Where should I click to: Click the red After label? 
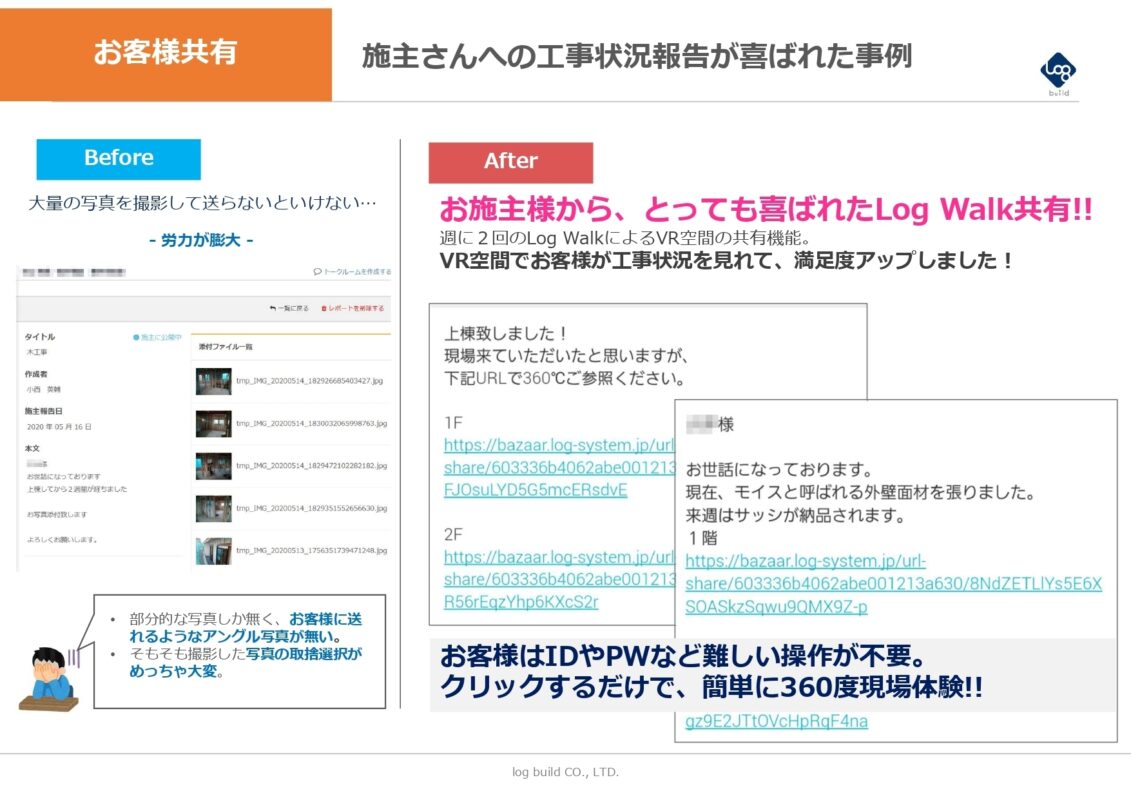pos(511,162)
